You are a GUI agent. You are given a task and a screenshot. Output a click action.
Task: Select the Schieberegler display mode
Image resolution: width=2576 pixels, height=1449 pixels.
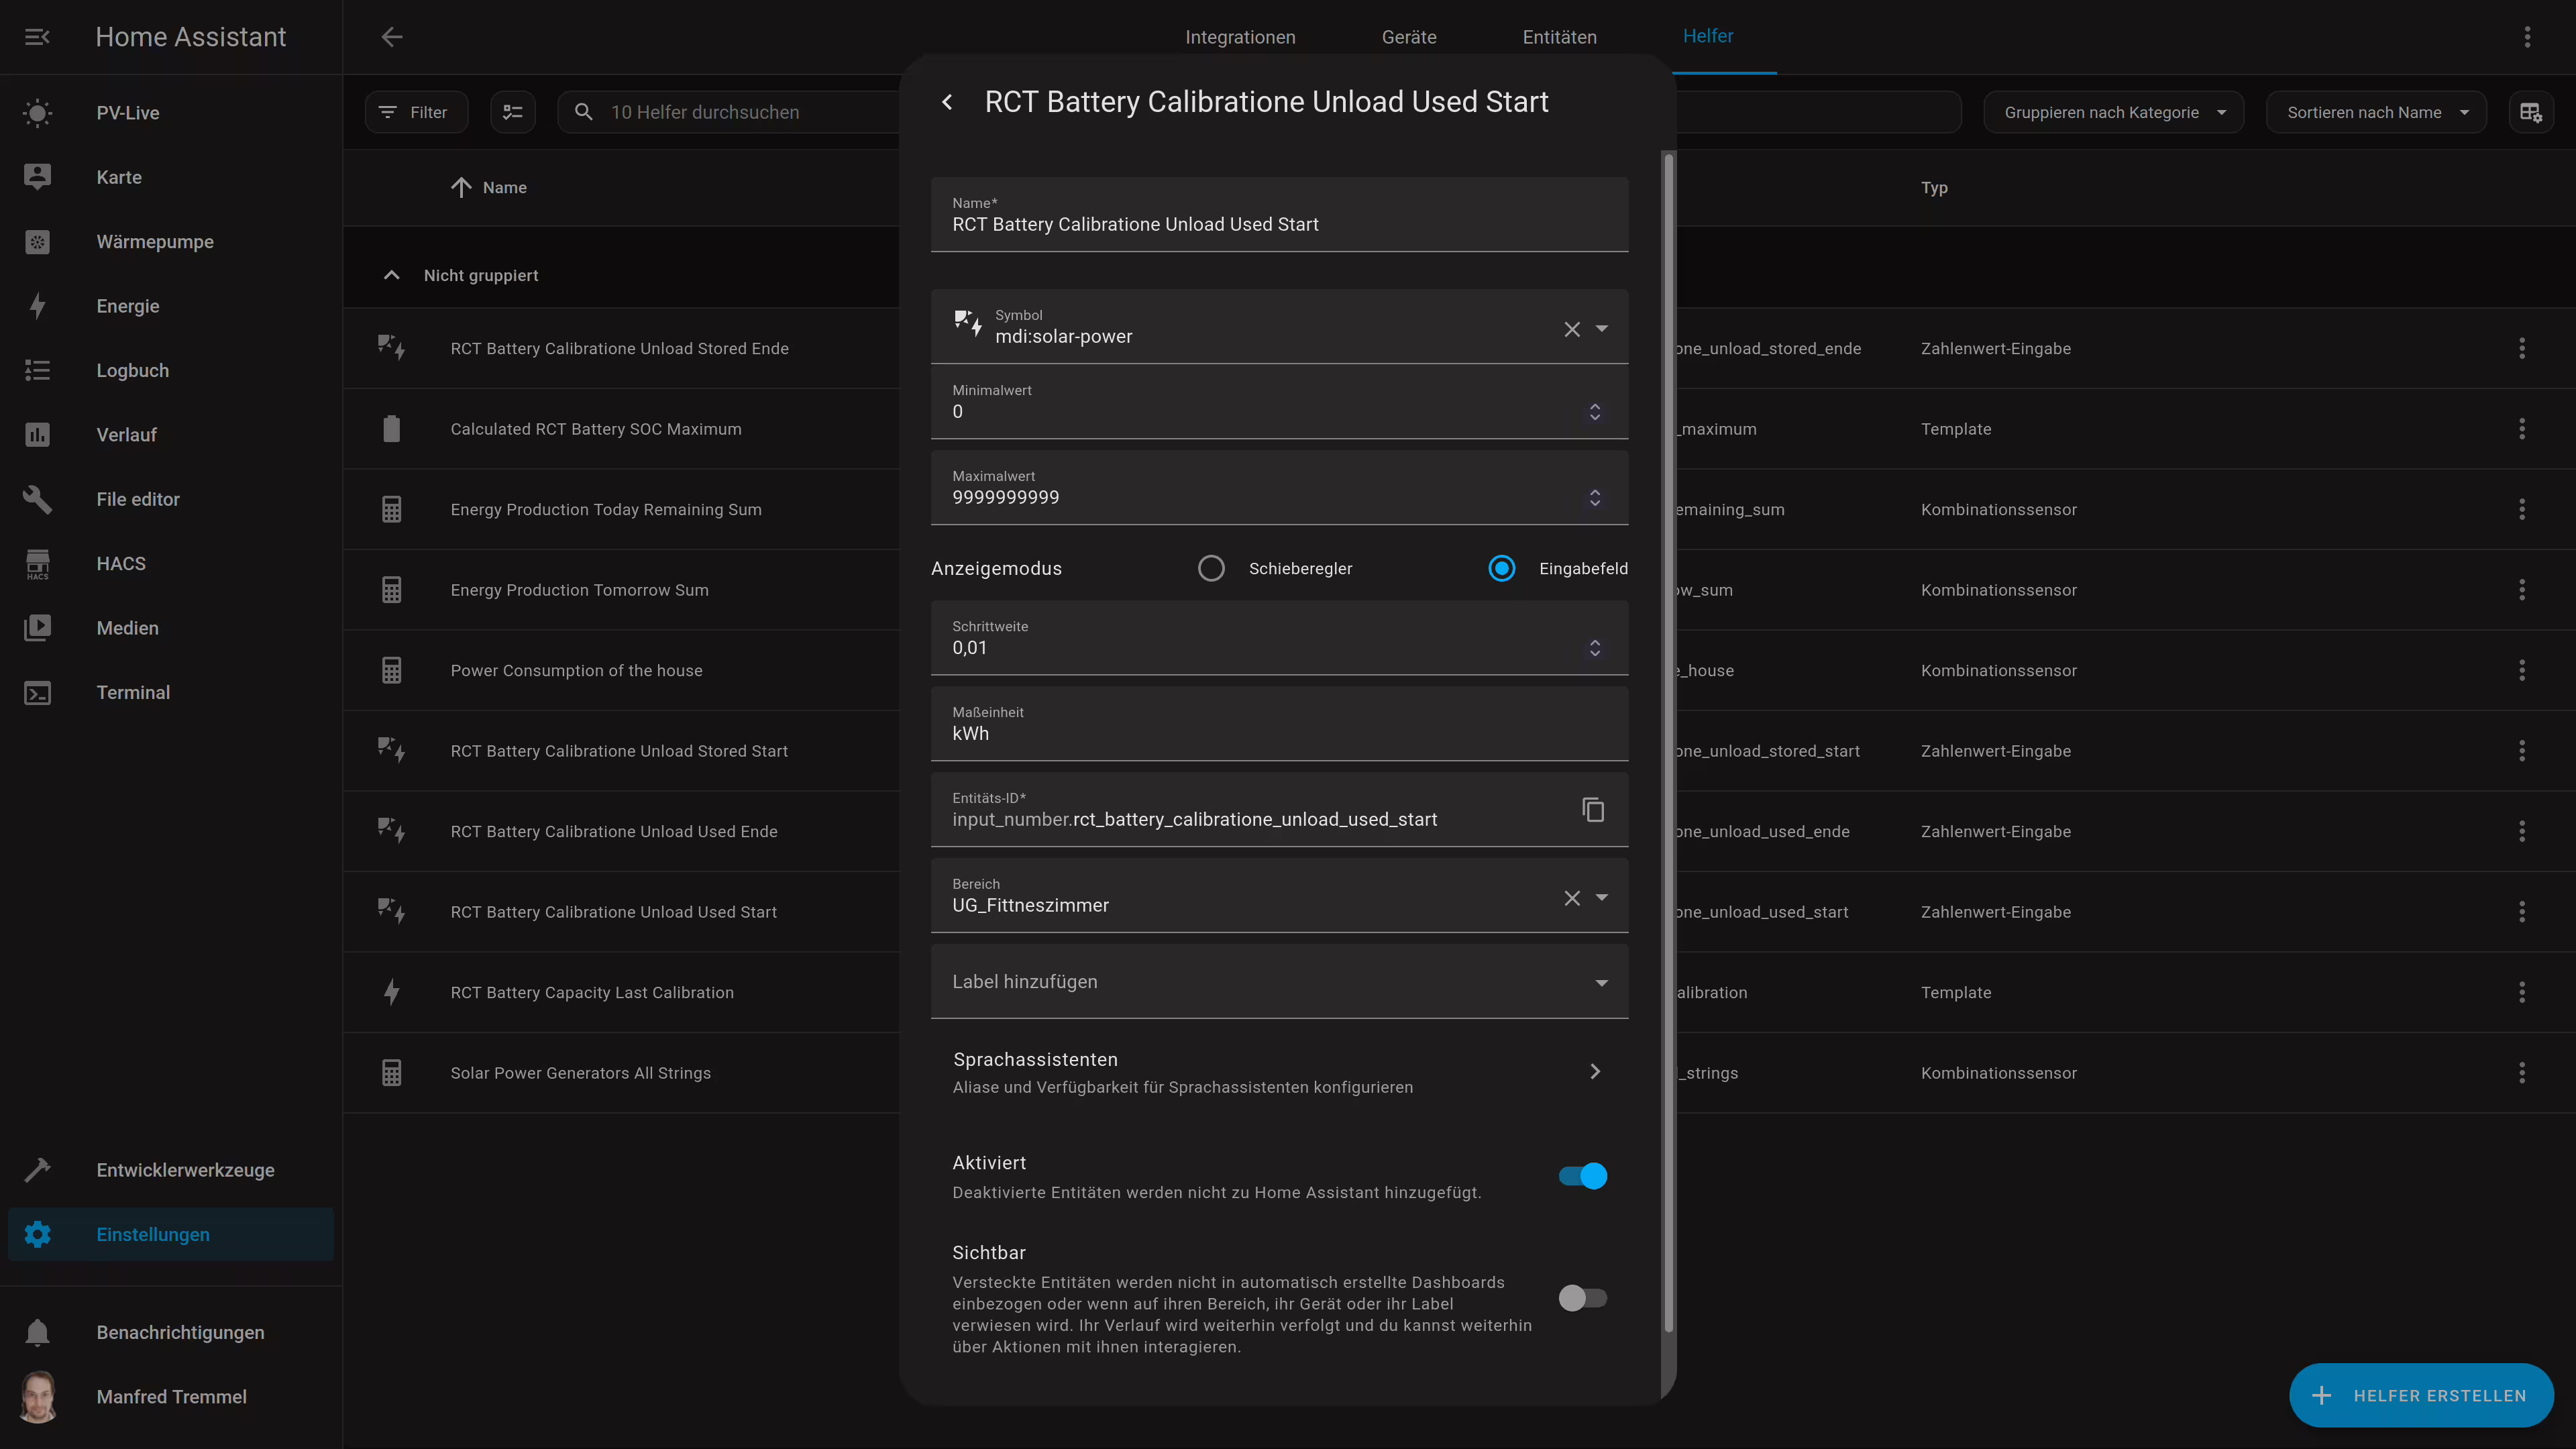pyautogui.click(x=1211, y=568)
